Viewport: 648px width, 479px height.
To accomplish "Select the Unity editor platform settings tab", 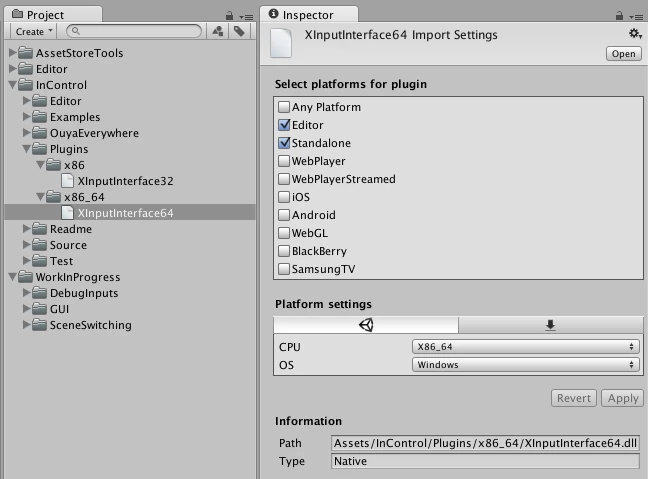I will [x=366, y=325].
